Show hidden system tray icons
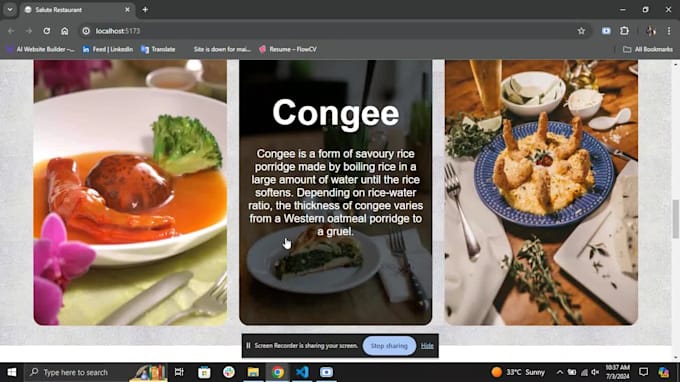680x382 pixels. 560,372
